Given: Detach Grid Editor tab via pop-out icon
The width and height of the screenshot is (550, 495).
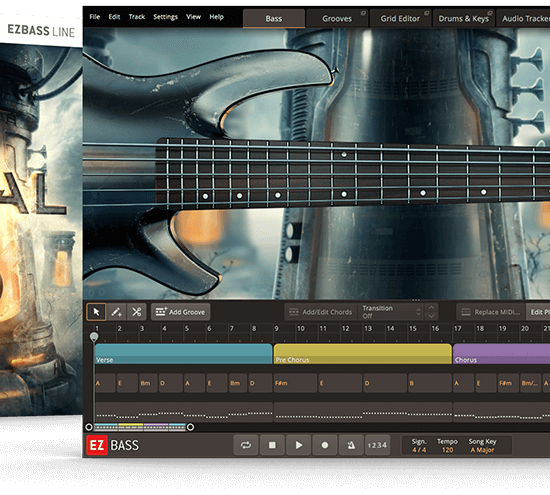Looking at the screenshot, I should pos(427,13).
